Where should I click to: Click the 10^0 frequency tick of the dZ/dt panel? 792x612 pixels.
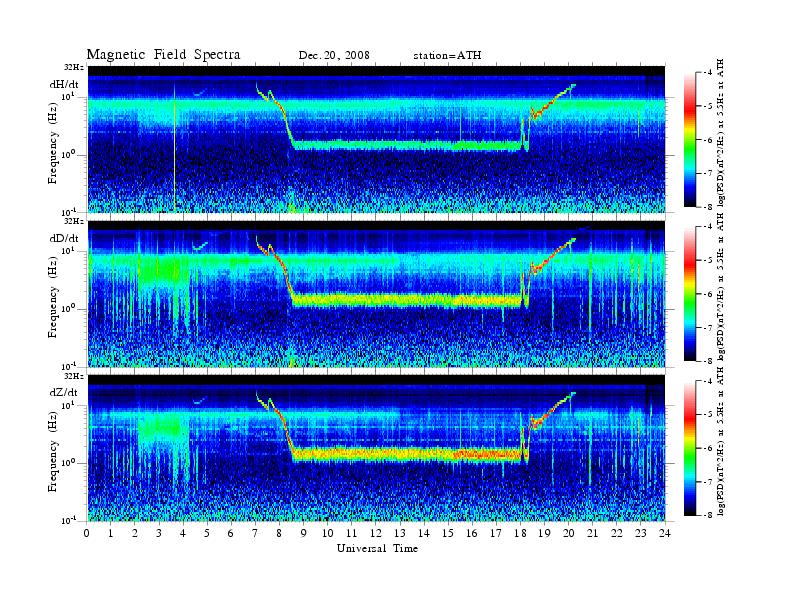(69, 463)
